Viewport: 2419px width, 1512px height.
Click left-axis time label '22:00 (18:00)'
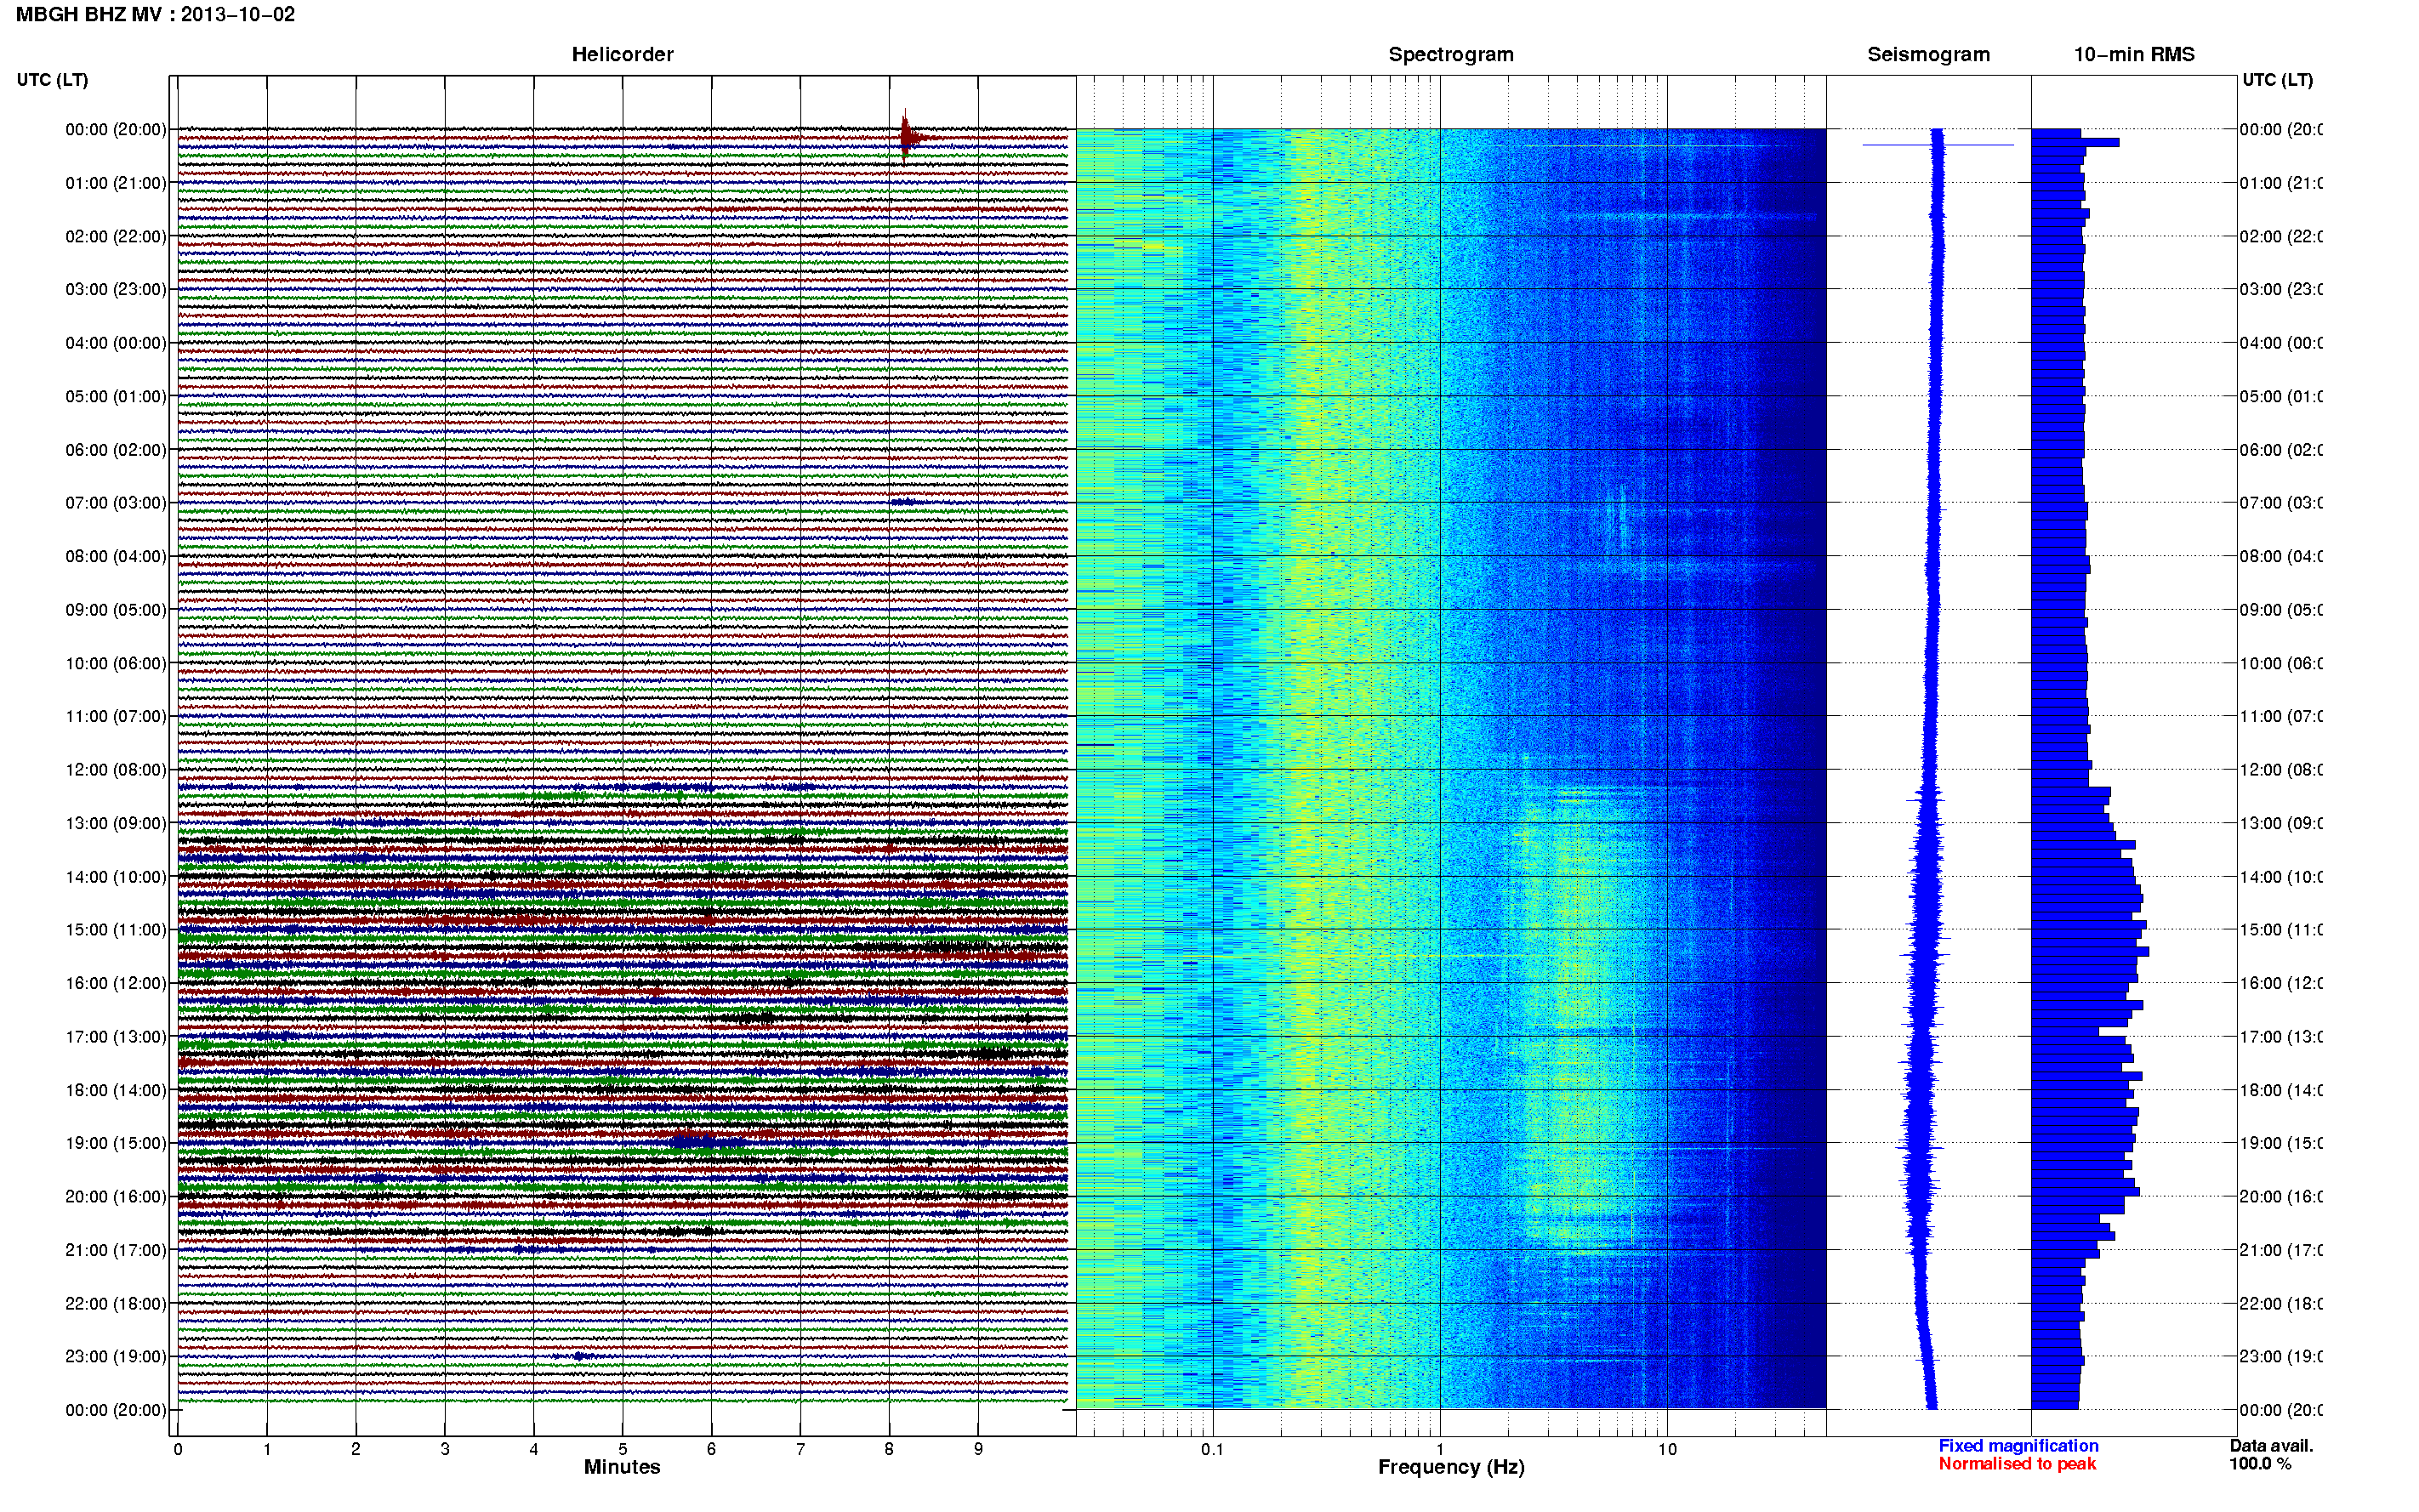pyautogui.click(x=116, y=1304)
